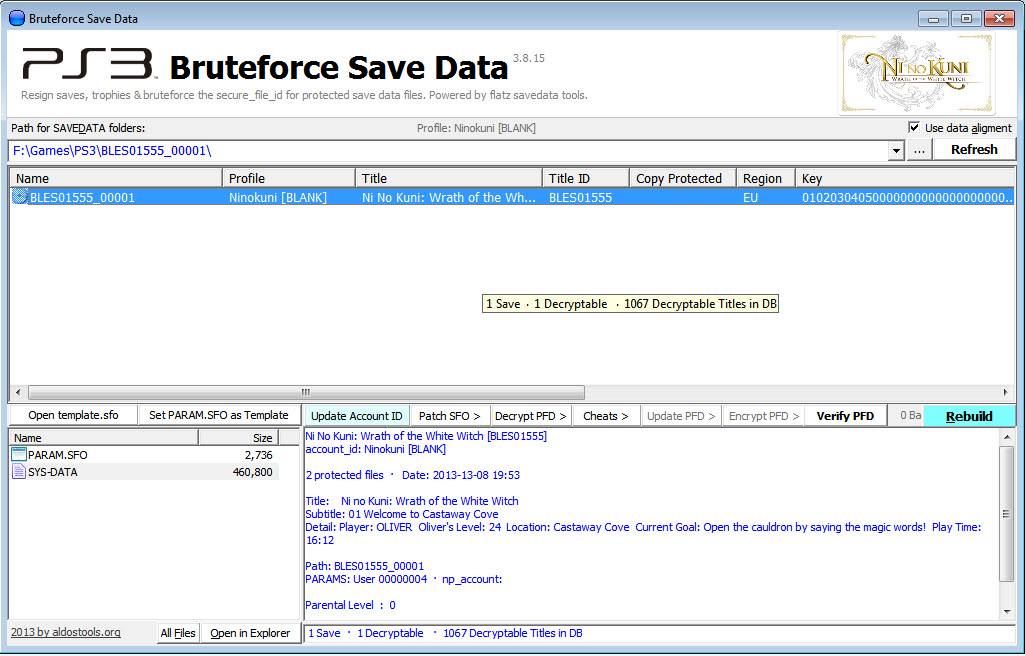Open the Decrypt PFD menu
Viewport: 1025px width, 656px height.
tap(530, 416)
